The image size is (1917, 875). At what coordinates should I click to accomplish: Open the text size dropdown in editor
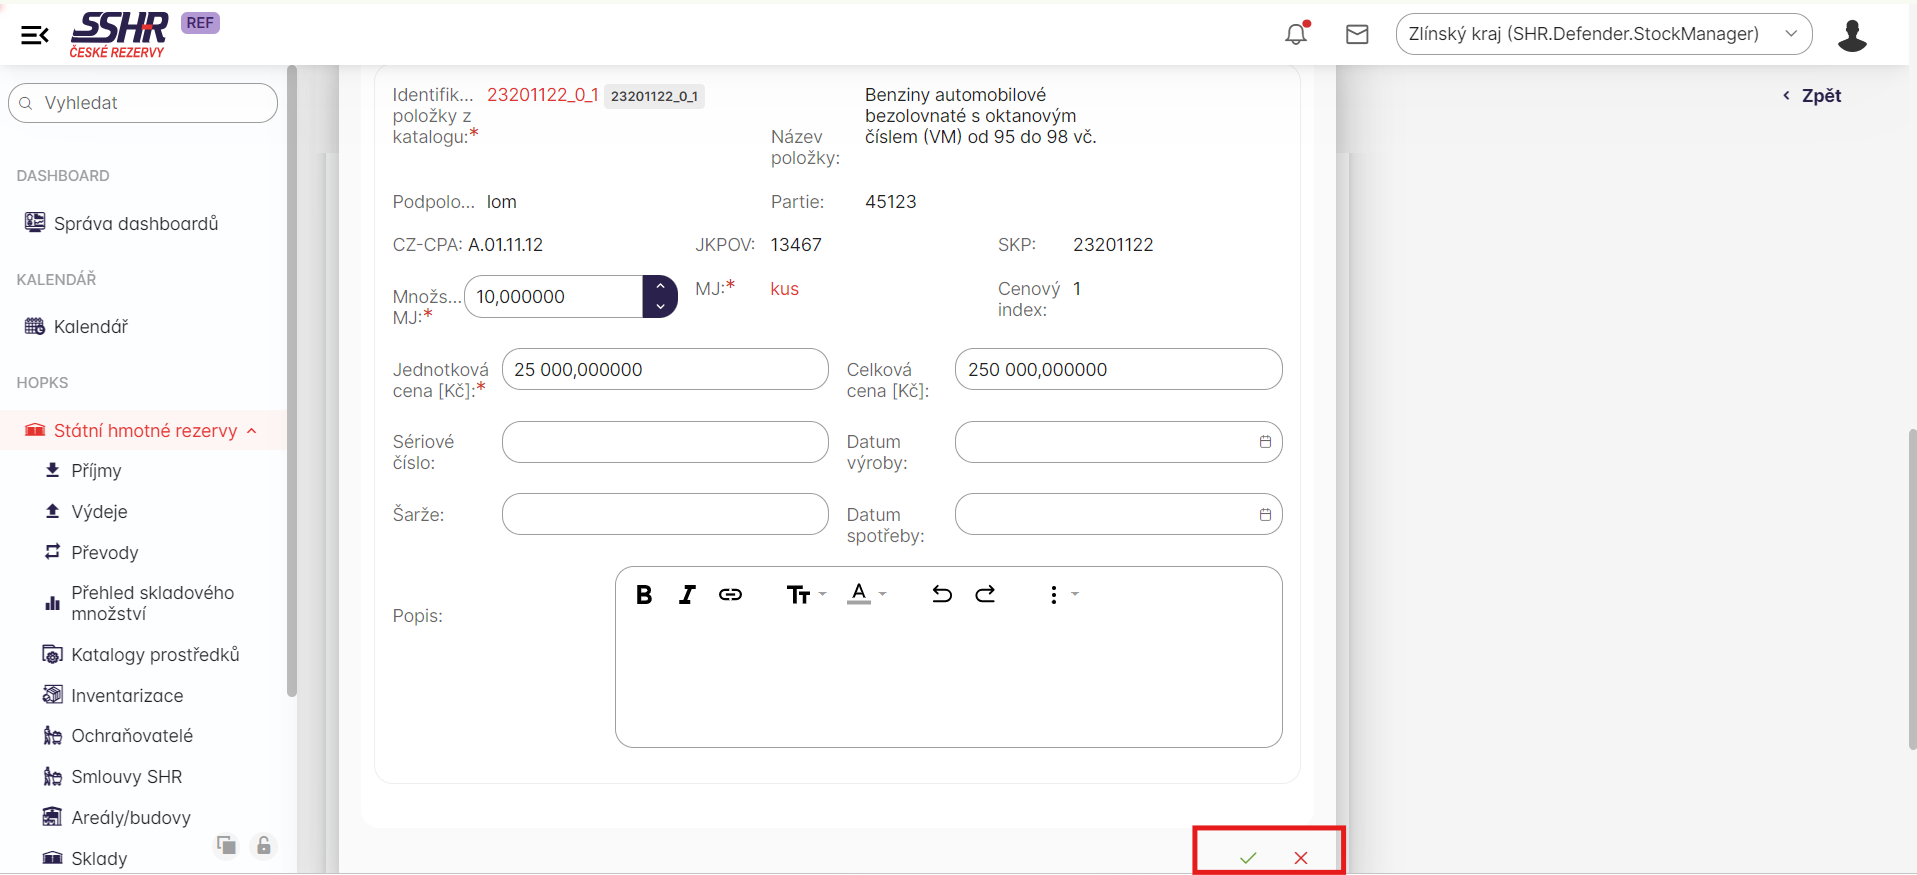(805, 595)
